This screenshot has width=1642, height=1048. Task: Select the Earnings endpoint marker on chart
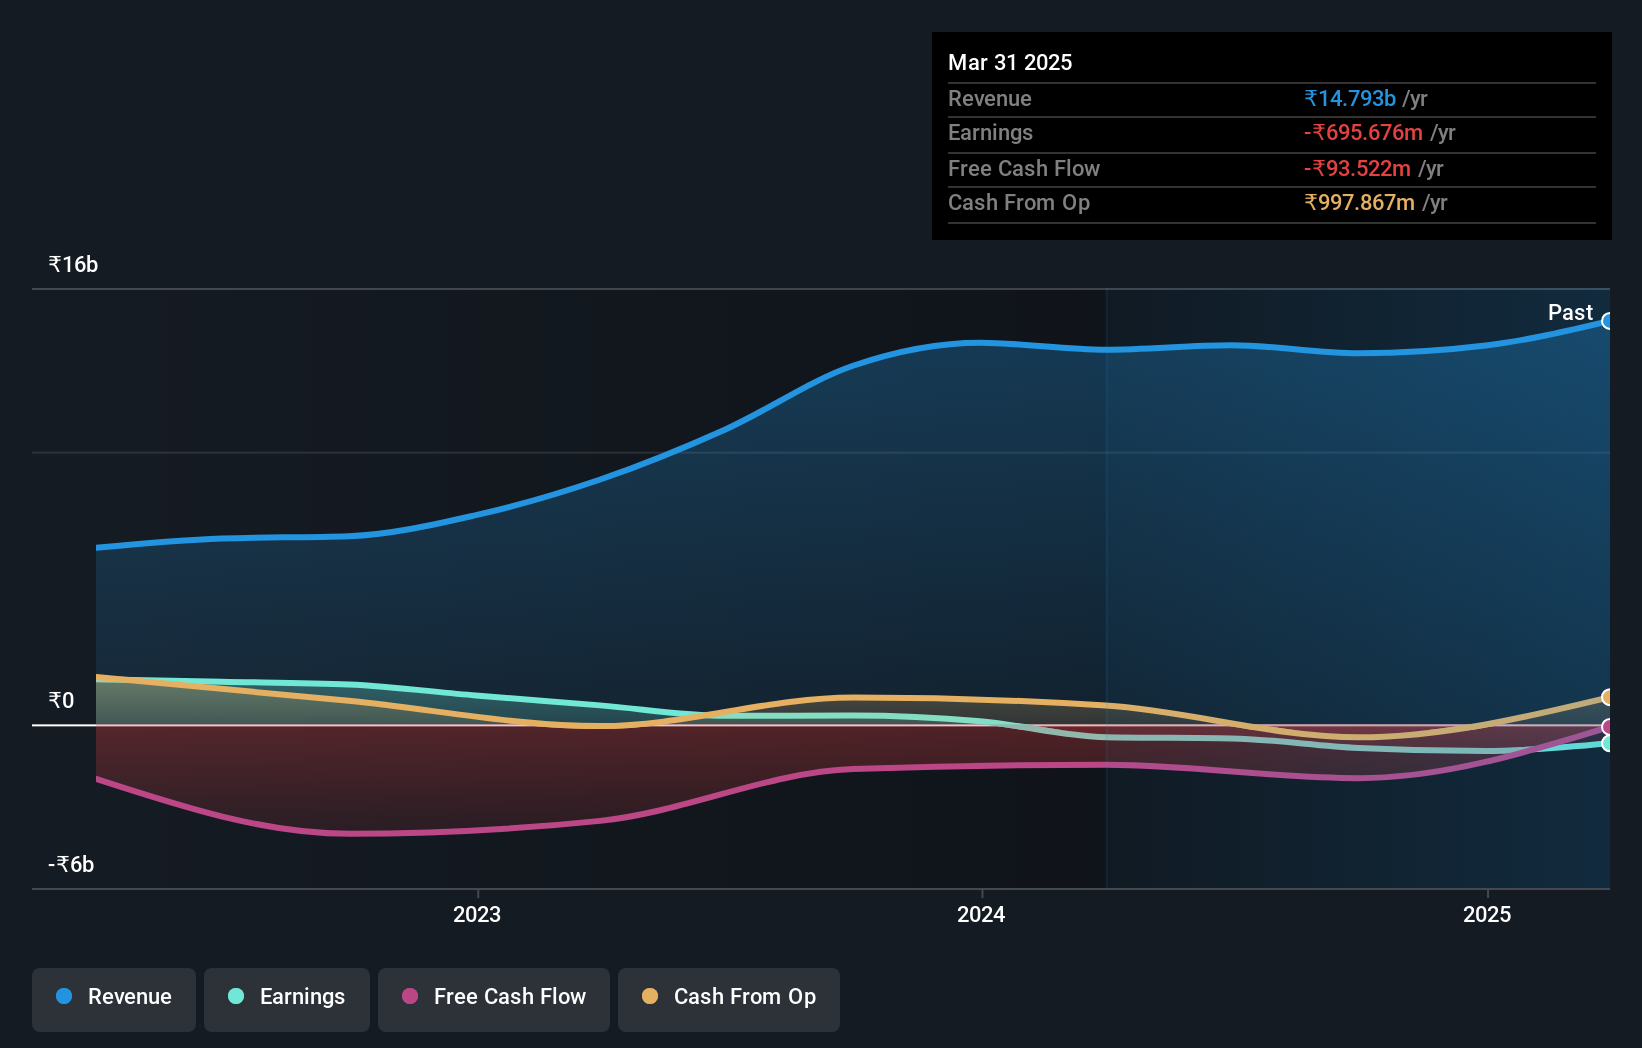pos(1607,743)
